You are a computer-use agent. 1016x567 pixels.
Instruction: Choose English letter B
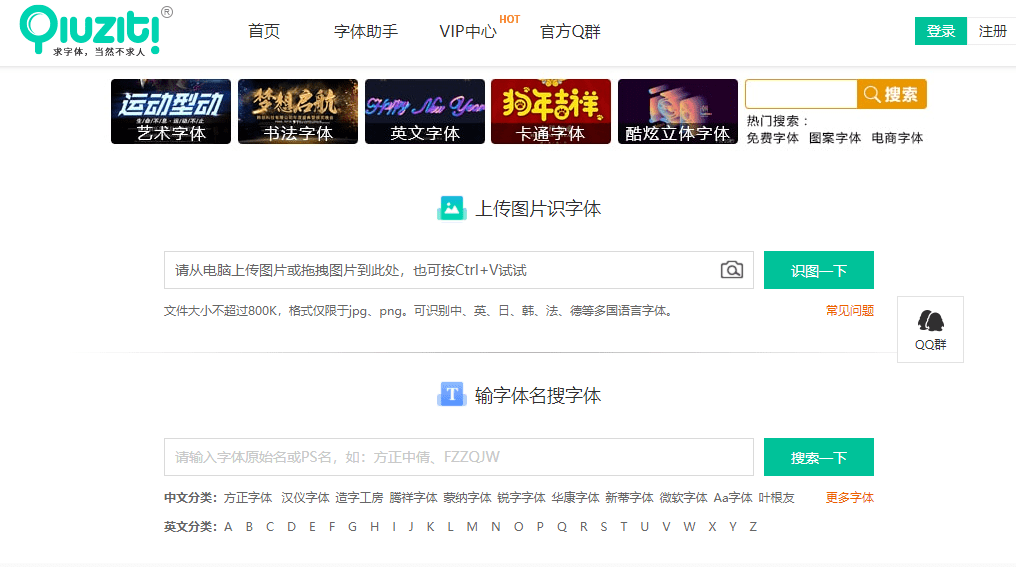(249, 527)
